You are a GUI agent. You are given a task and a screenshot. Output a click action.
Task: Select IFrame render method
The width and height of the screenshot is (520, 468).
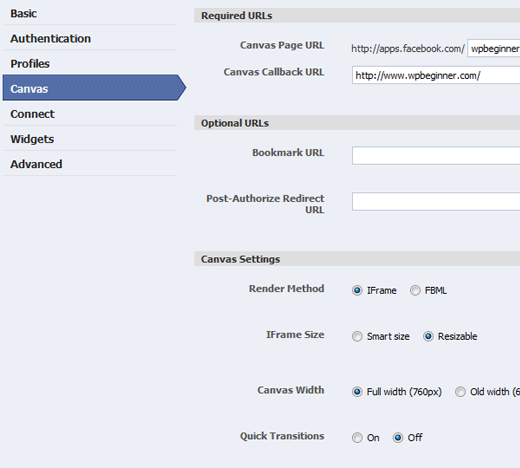[357, 290]
